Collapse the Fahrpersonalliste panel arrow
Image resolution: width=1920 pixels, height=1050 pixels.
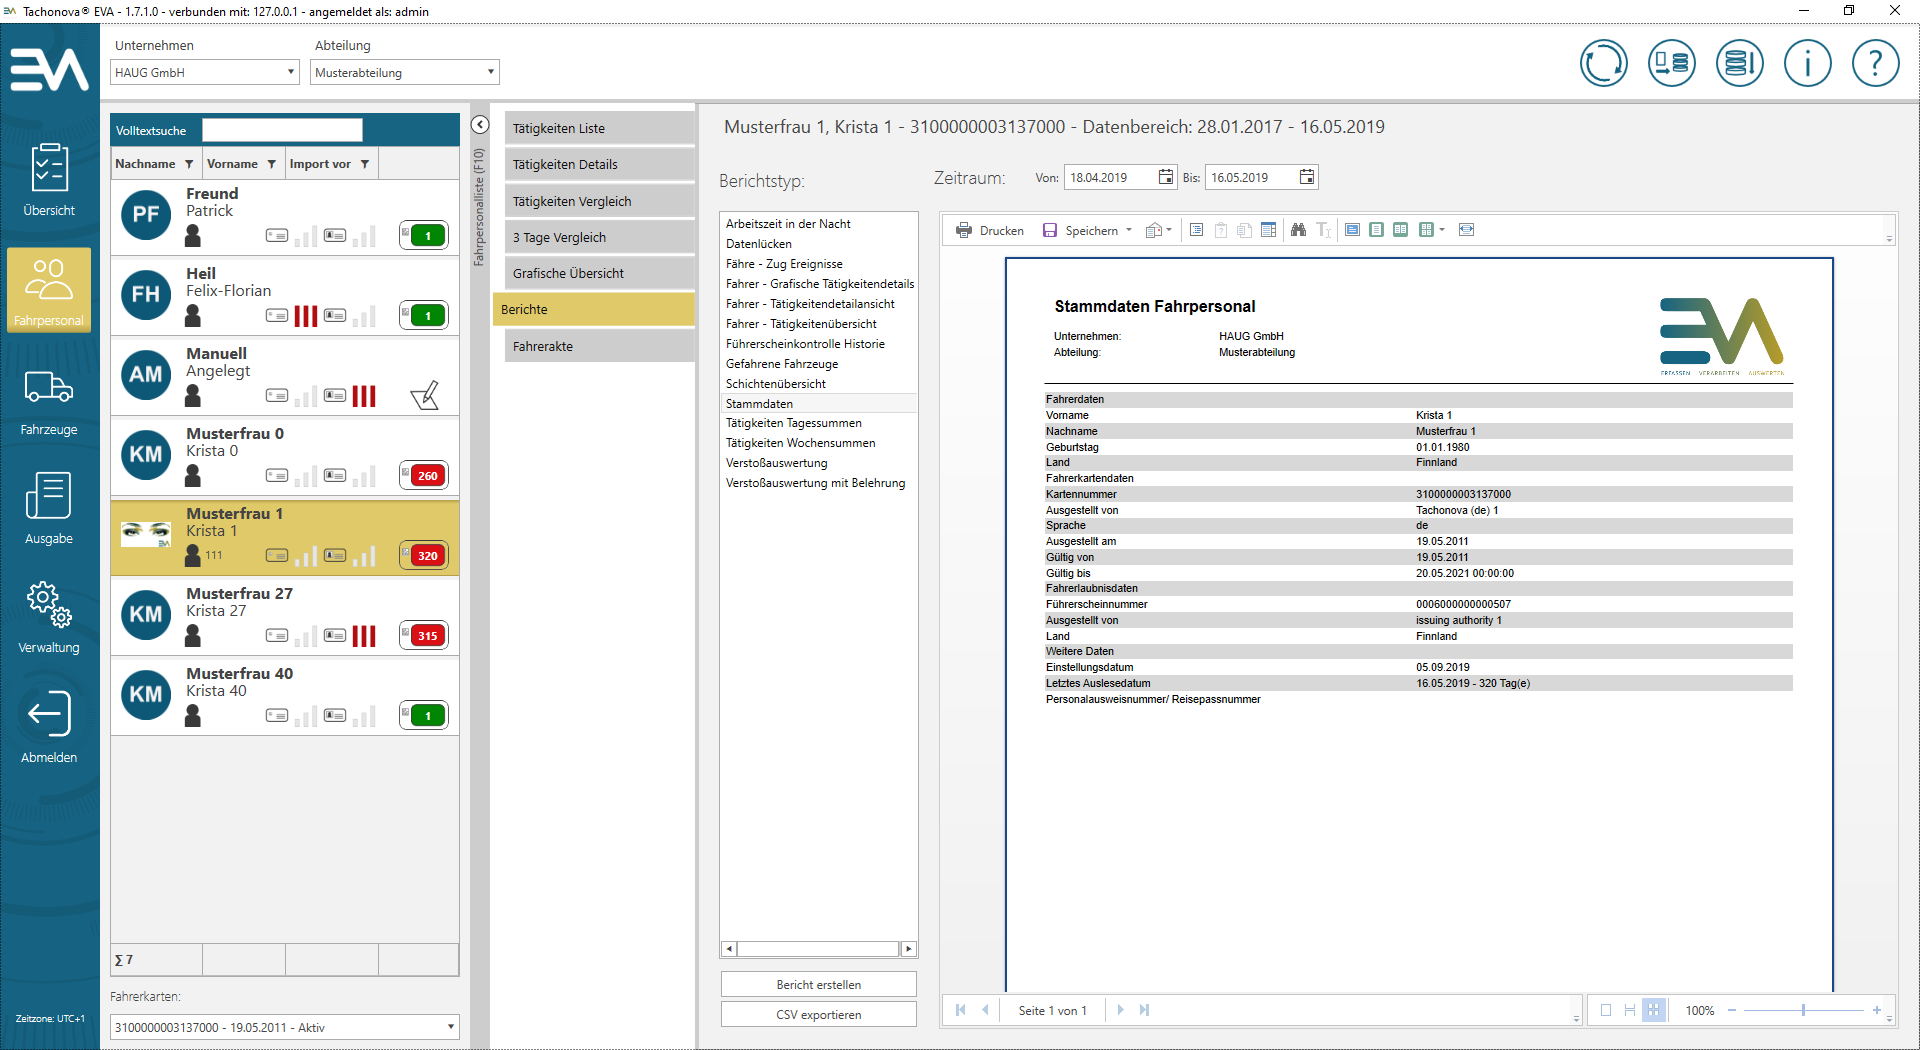pos(480,125)
